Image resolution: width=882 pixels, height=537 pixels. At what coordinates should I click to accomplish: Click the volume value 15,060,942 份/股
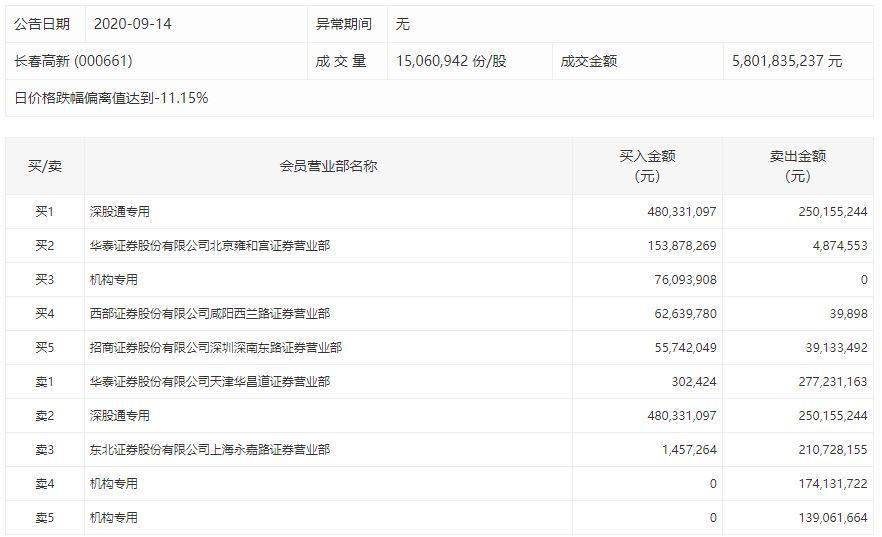point(451,61)
